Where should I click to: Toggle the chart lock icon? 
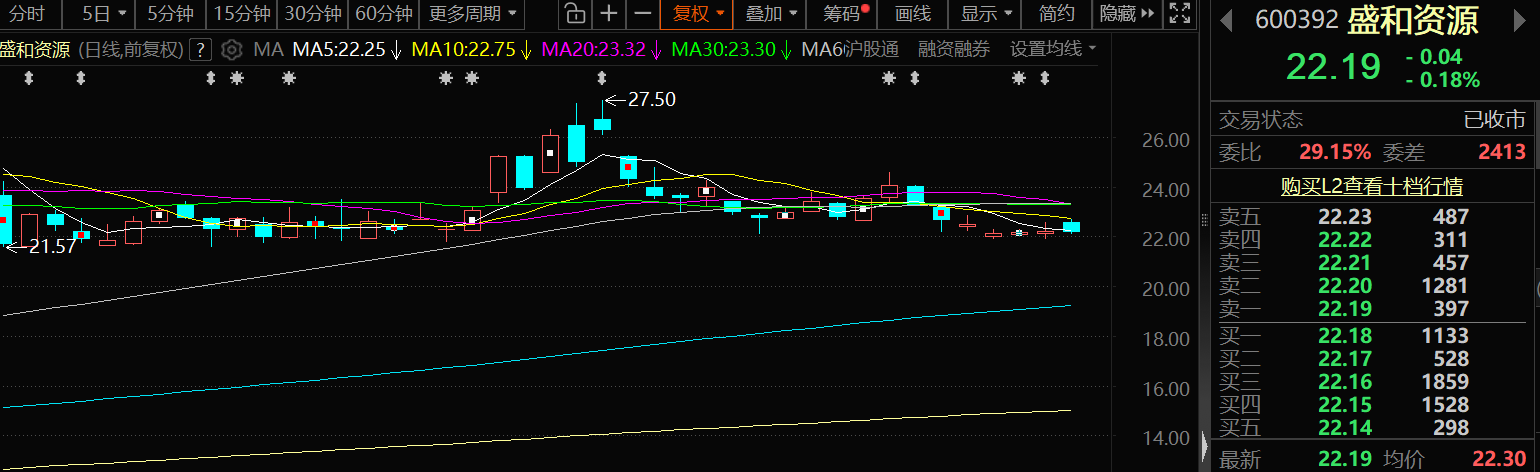point(573,14)
